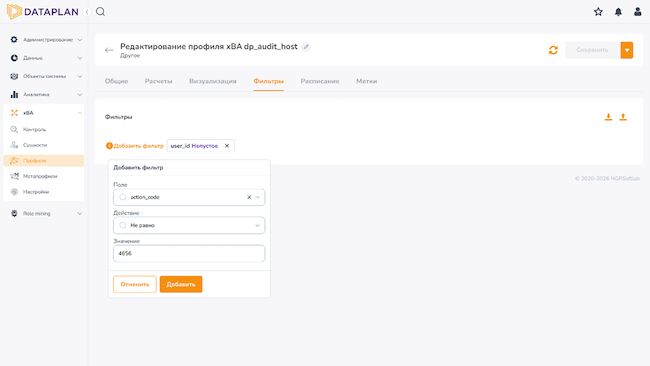Click the Сущности people icon
This screenshot has width=650, height=366.
14,145
